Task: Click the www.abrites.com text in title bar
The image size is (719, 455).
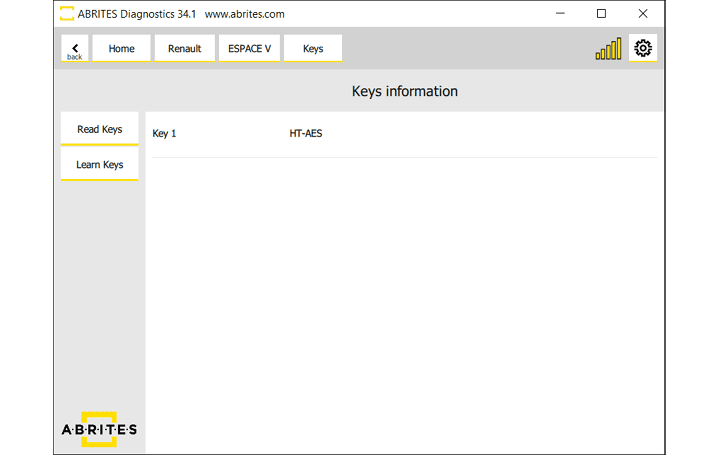Action: pyautogui.click(x=244, y=14)
